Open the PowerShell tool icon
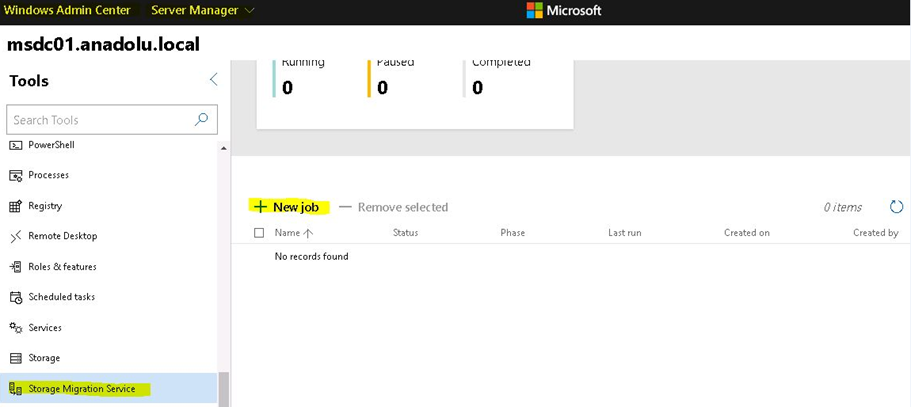This screenshot has width=911, height=407. [16, 145]
